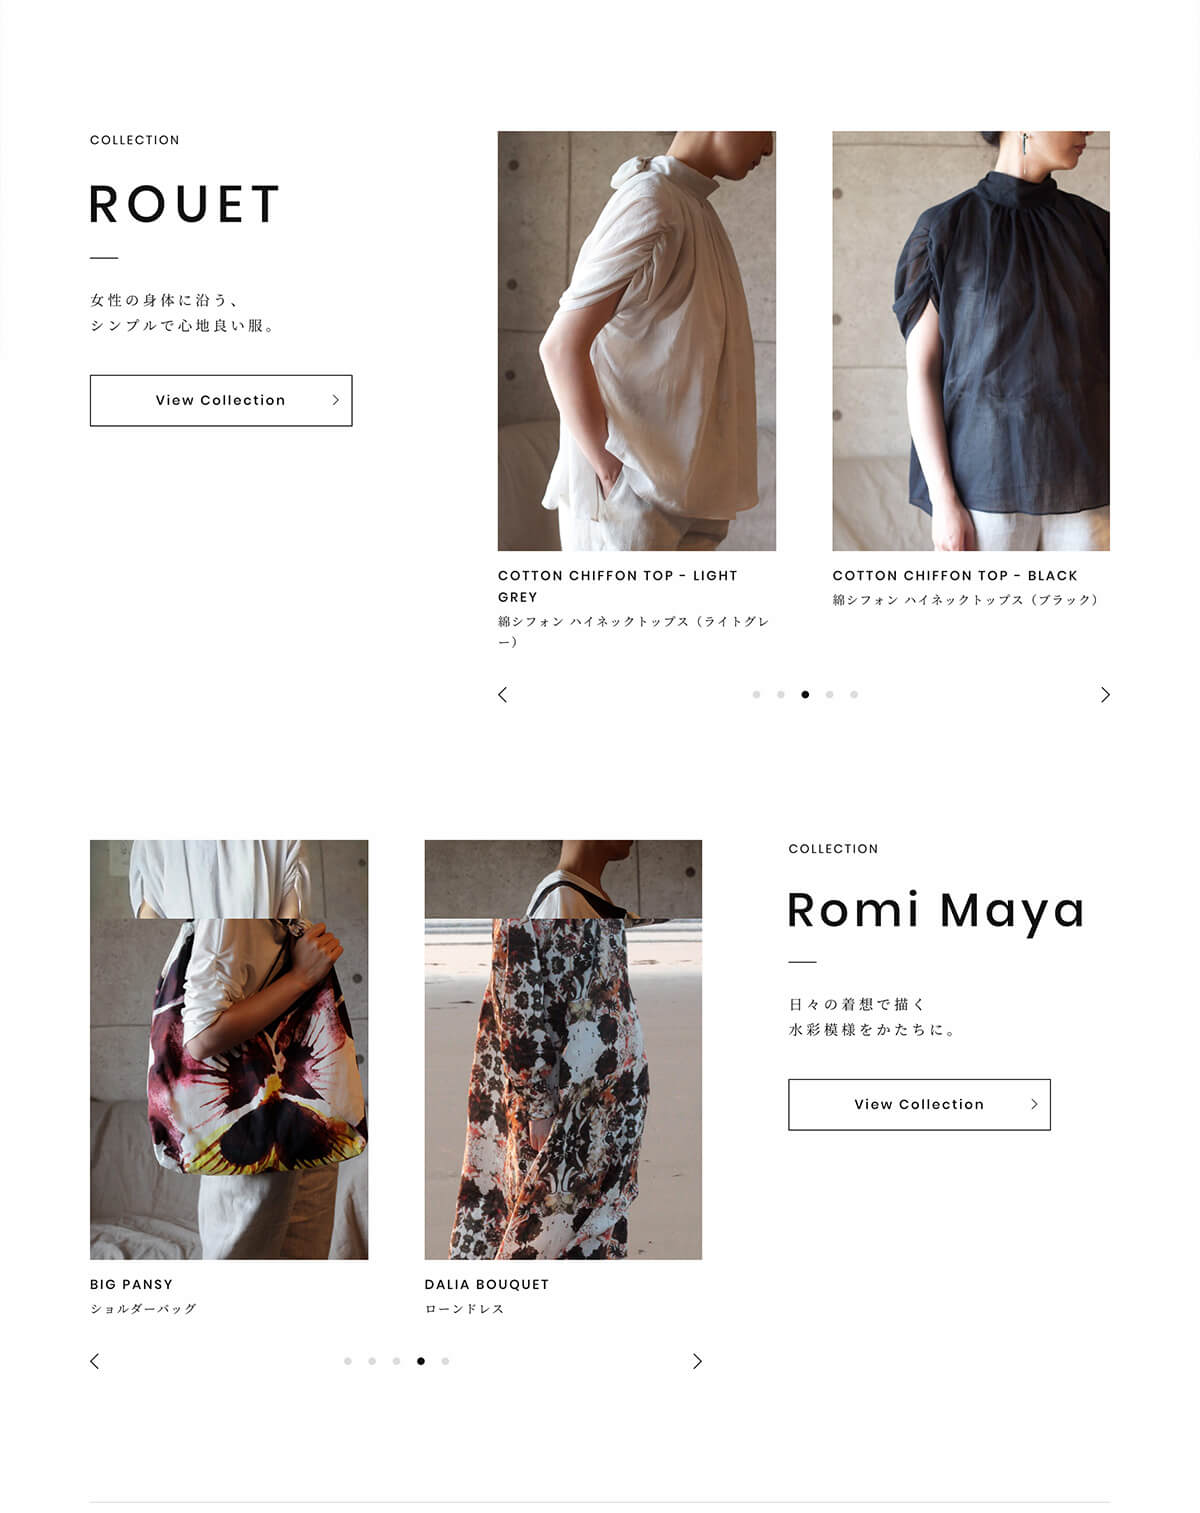Open Cotton Chiffon Top Light Grey photo
The image size is (1200, 1513).
pyautogui.click(x=637, y=341)
